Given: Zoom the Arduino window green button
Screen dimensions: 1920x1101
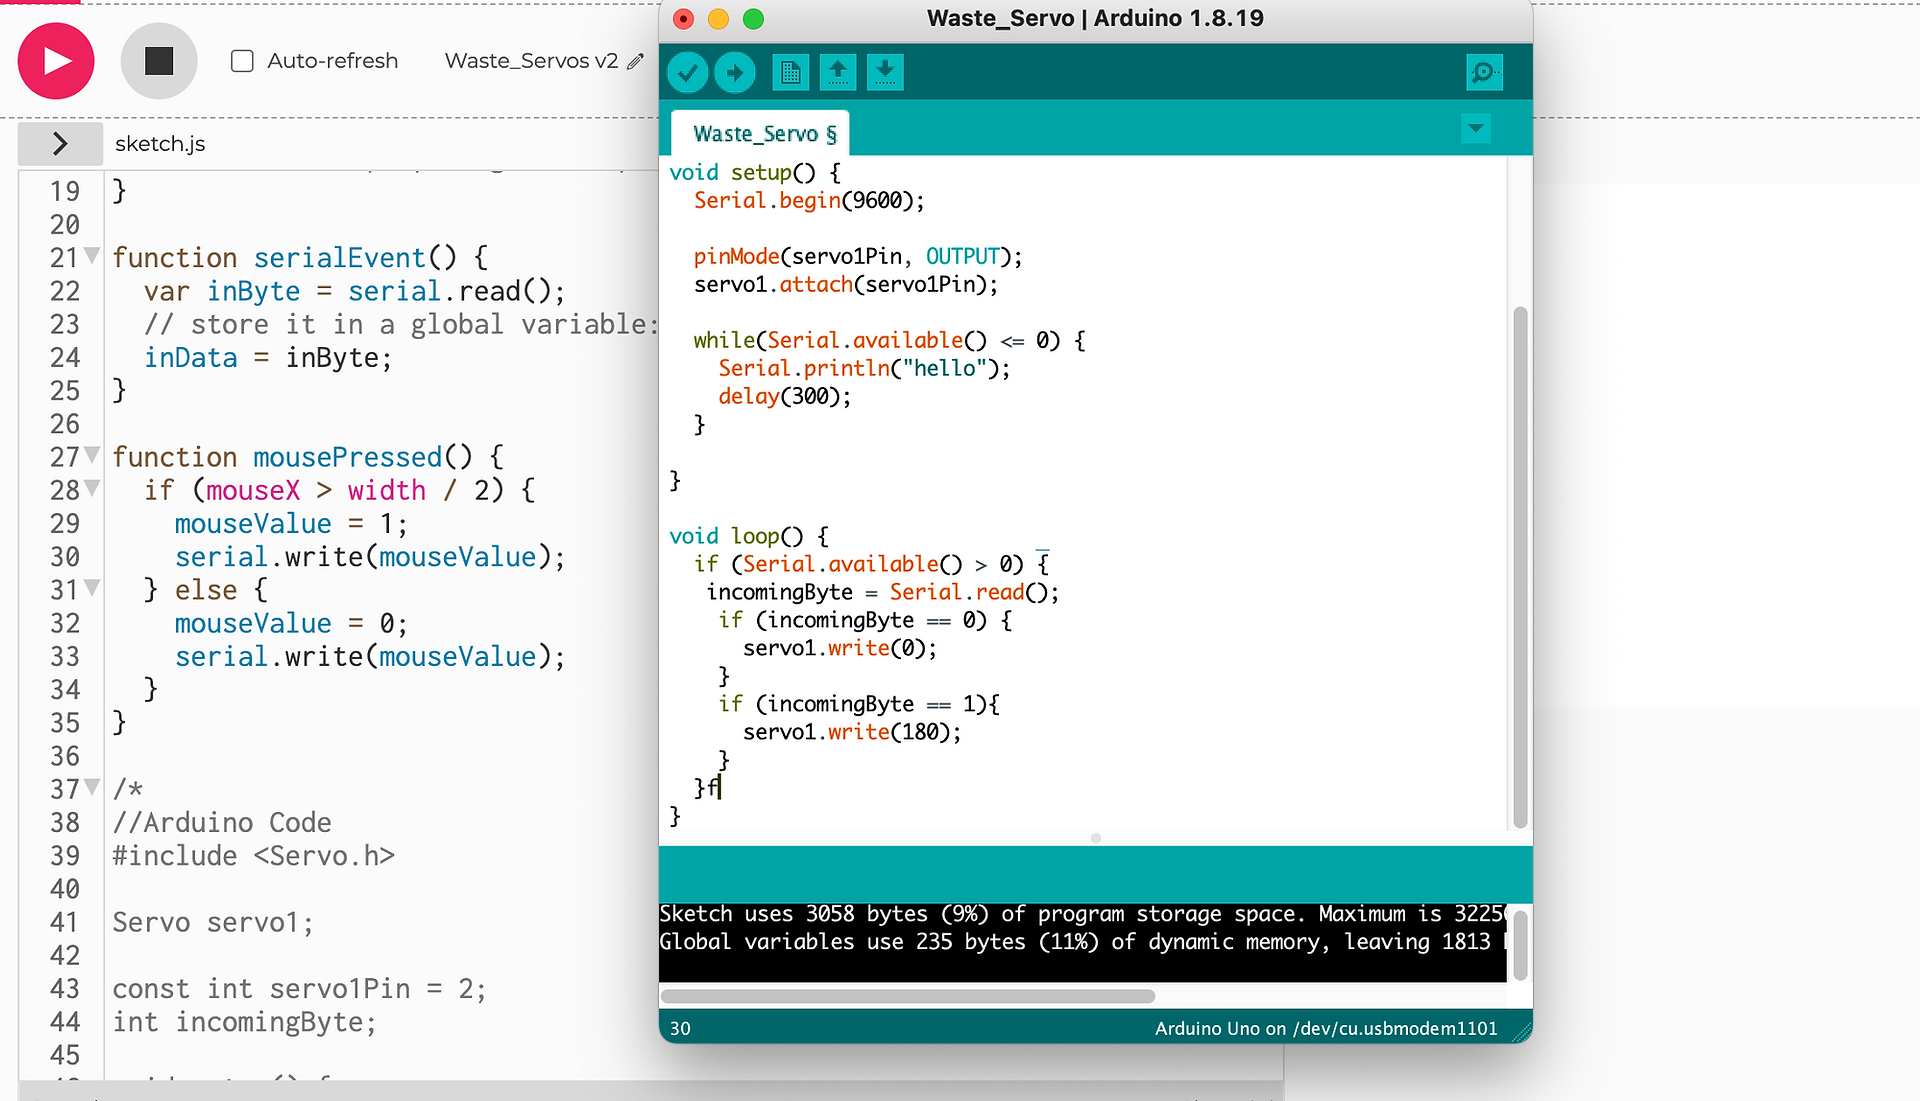Looking at the screenshot, I should (x=753, y=19).
